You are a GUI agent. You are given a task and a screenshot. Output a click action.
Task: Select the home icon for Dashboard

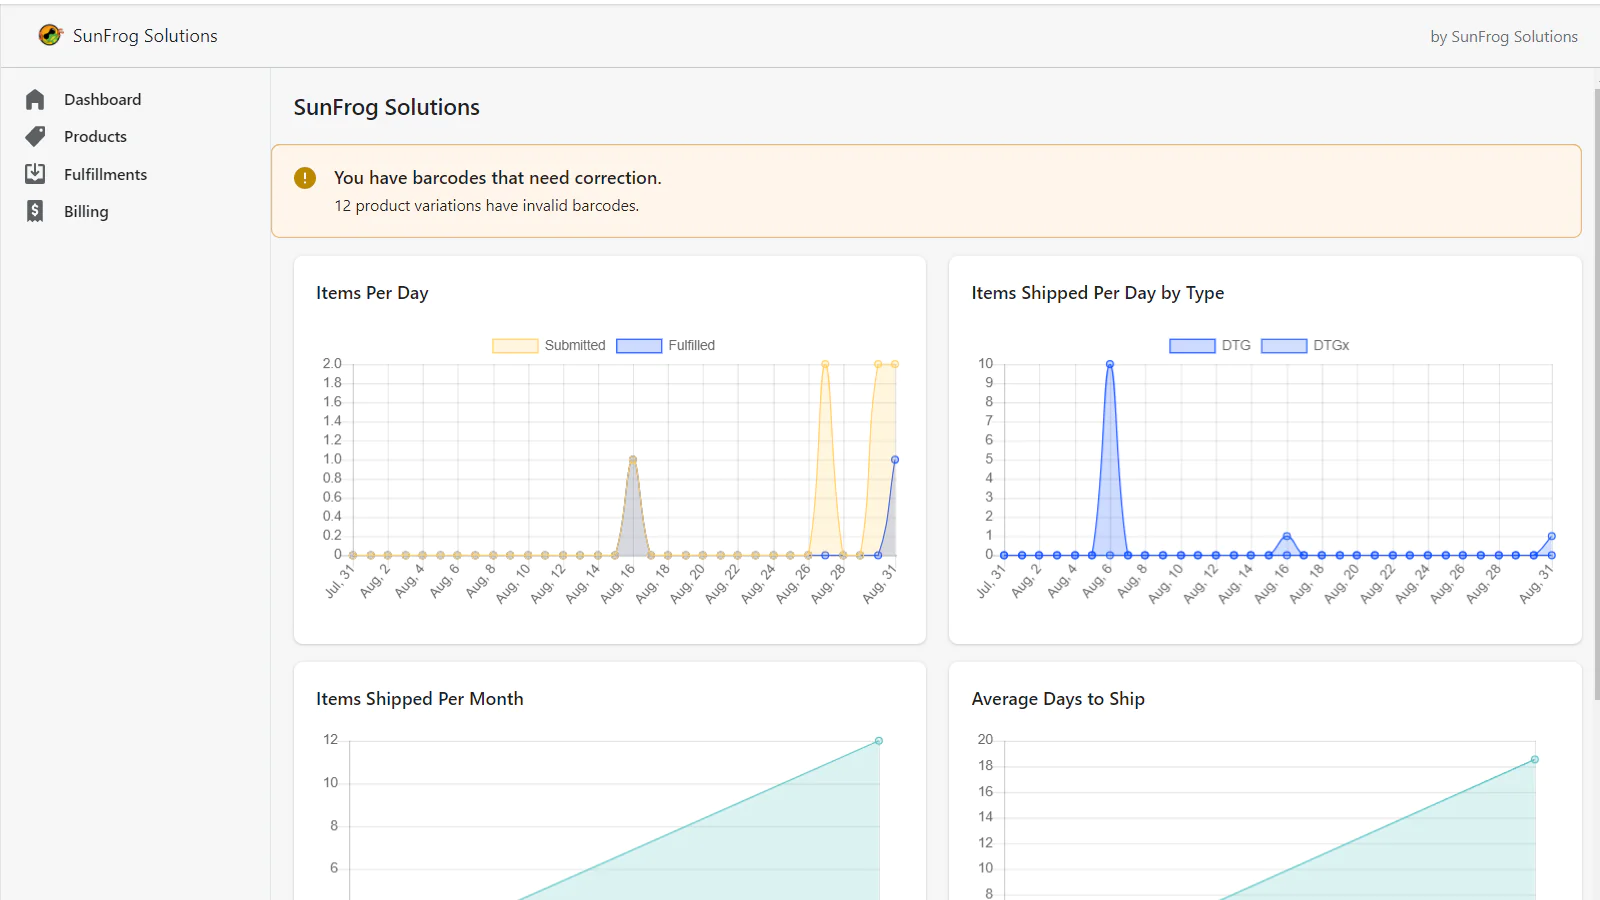click(34, 99)
